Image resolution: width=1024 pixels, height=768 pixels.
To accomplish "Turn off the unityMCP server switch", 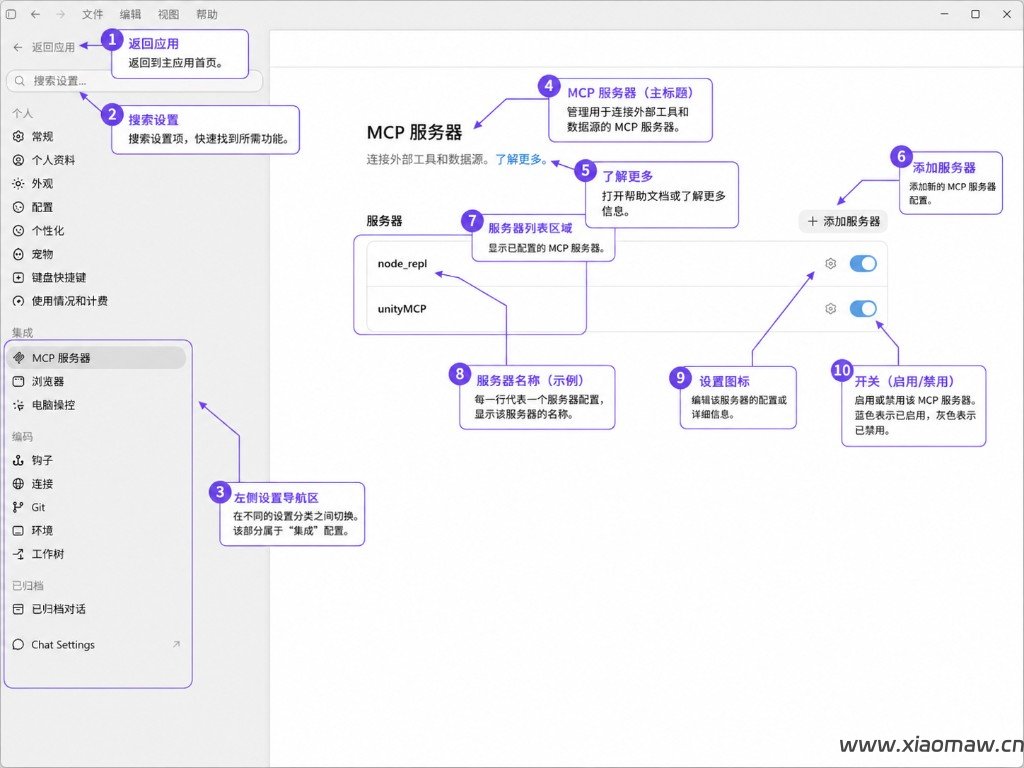I will [x=863, y=309].
